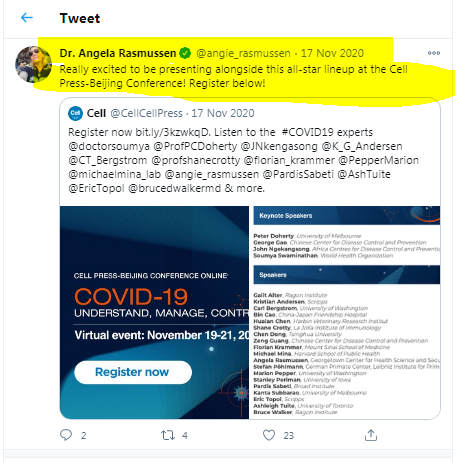Screen dimensions: 468x463
Task: Open the bit.ly/3kzwkqD registration link
Action: click(x=172, y=132)
